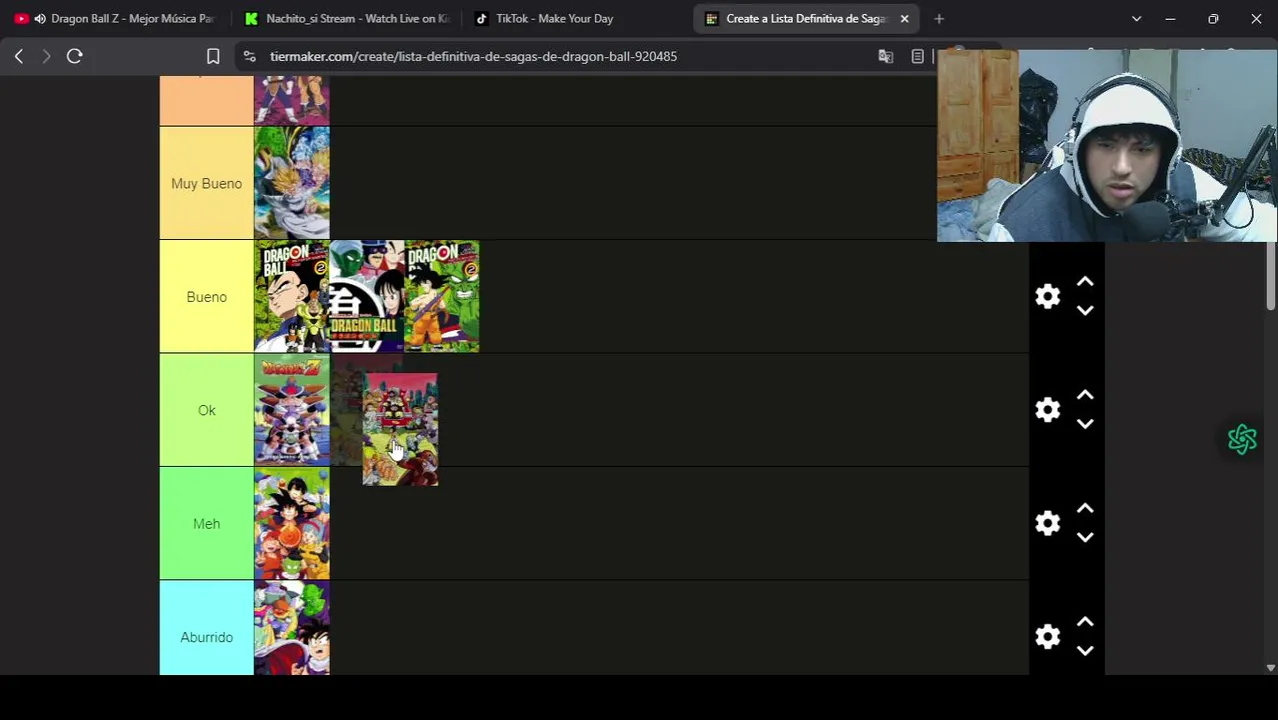Move Ok tier row down

tap(1085, 424)
